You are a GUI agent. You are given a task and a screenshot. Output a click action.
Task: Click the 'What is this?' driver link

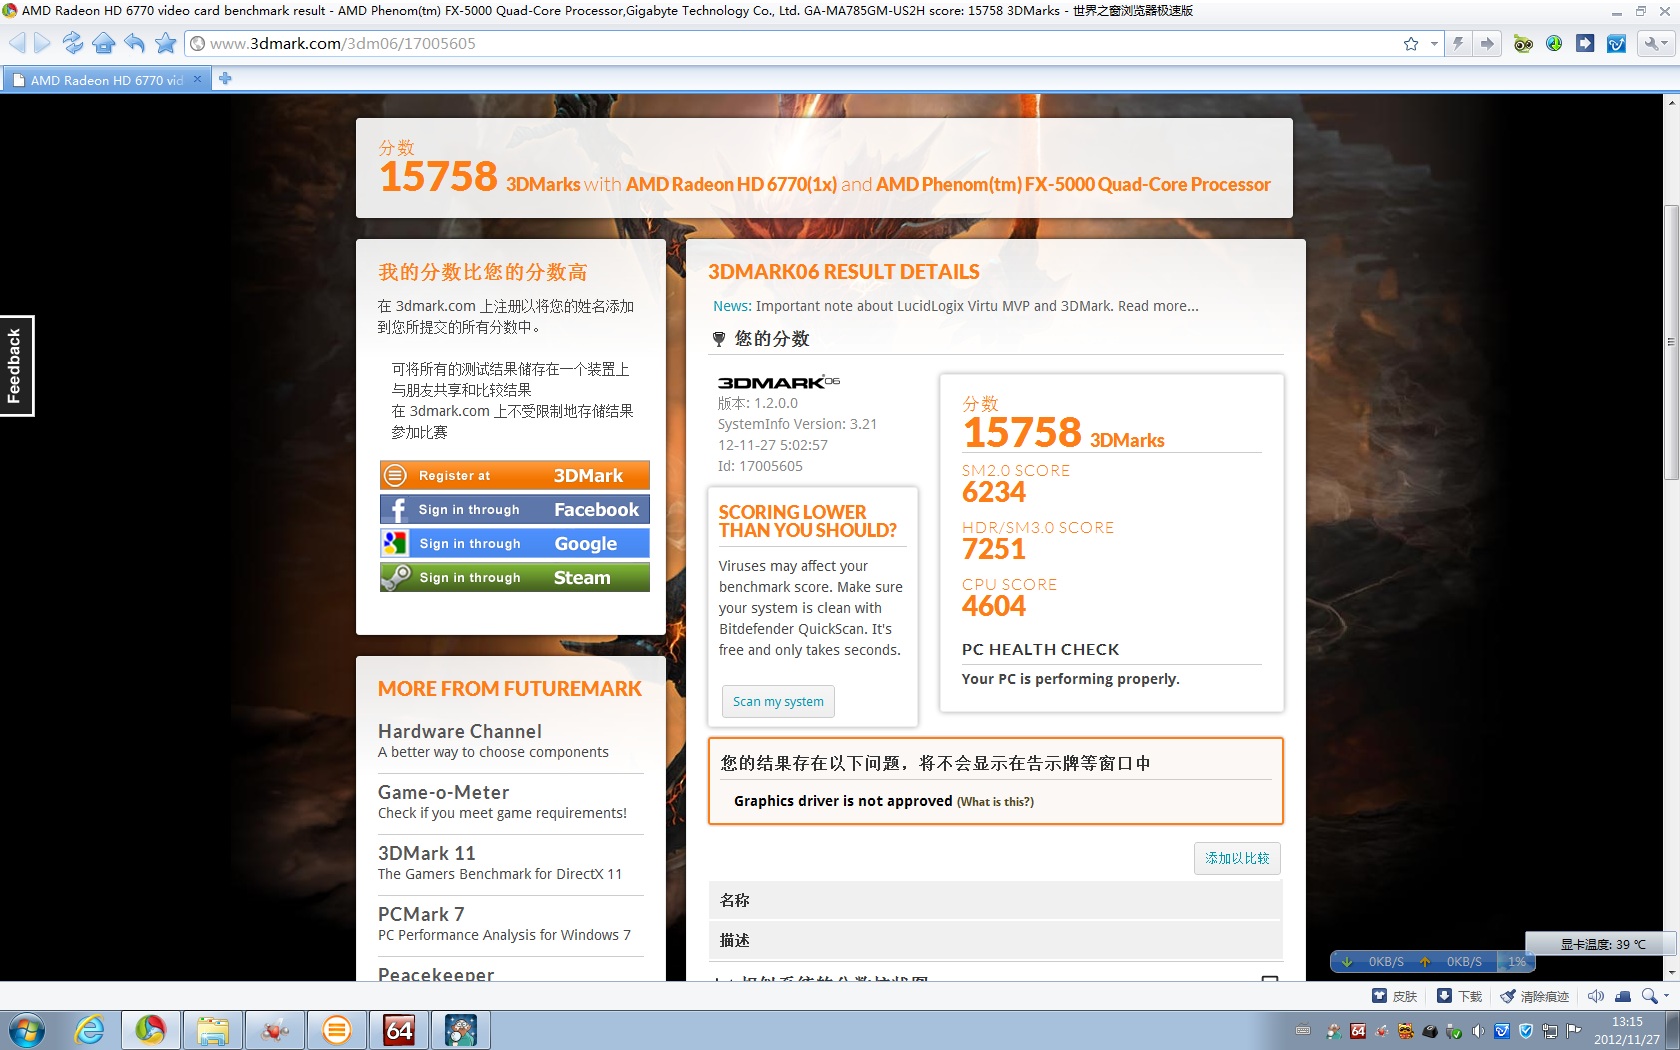click(x=995, y=802)
